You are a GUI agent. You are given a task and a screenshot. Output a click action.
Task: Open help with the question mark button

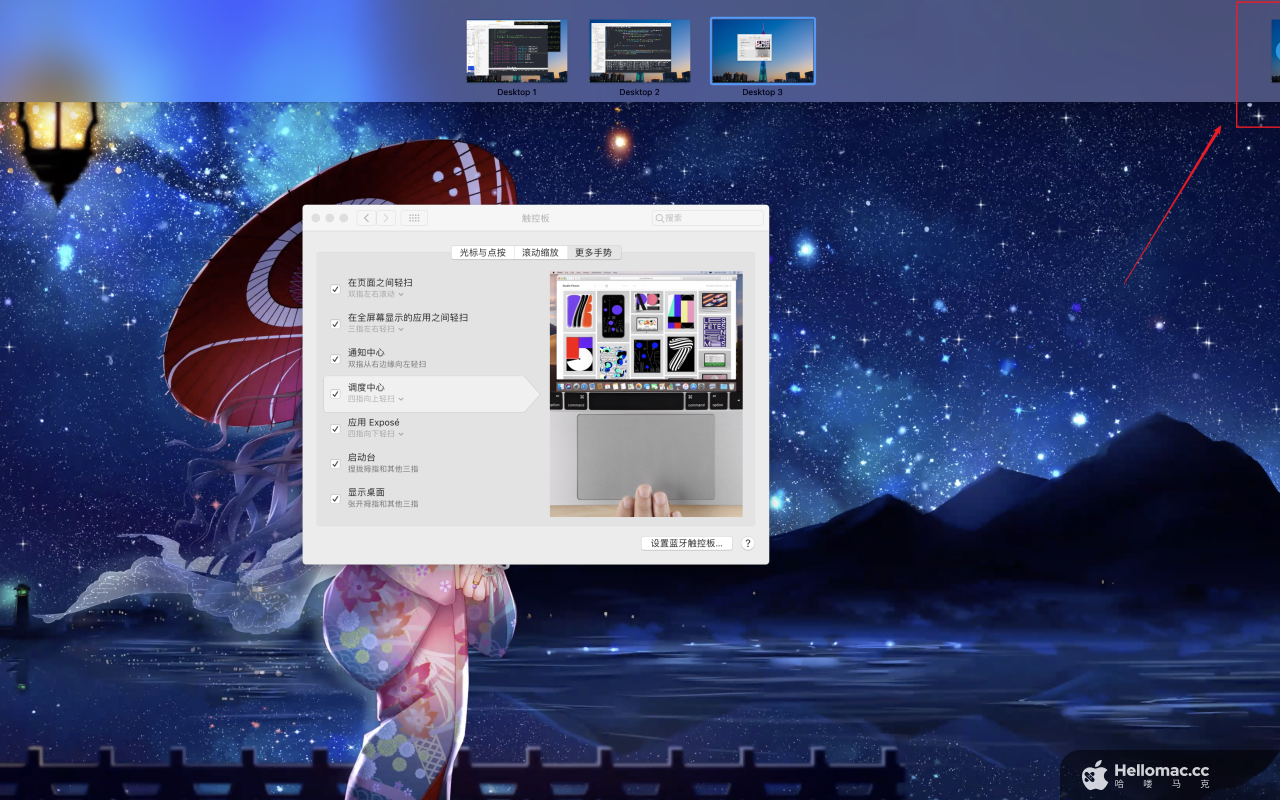click(747, 543)
